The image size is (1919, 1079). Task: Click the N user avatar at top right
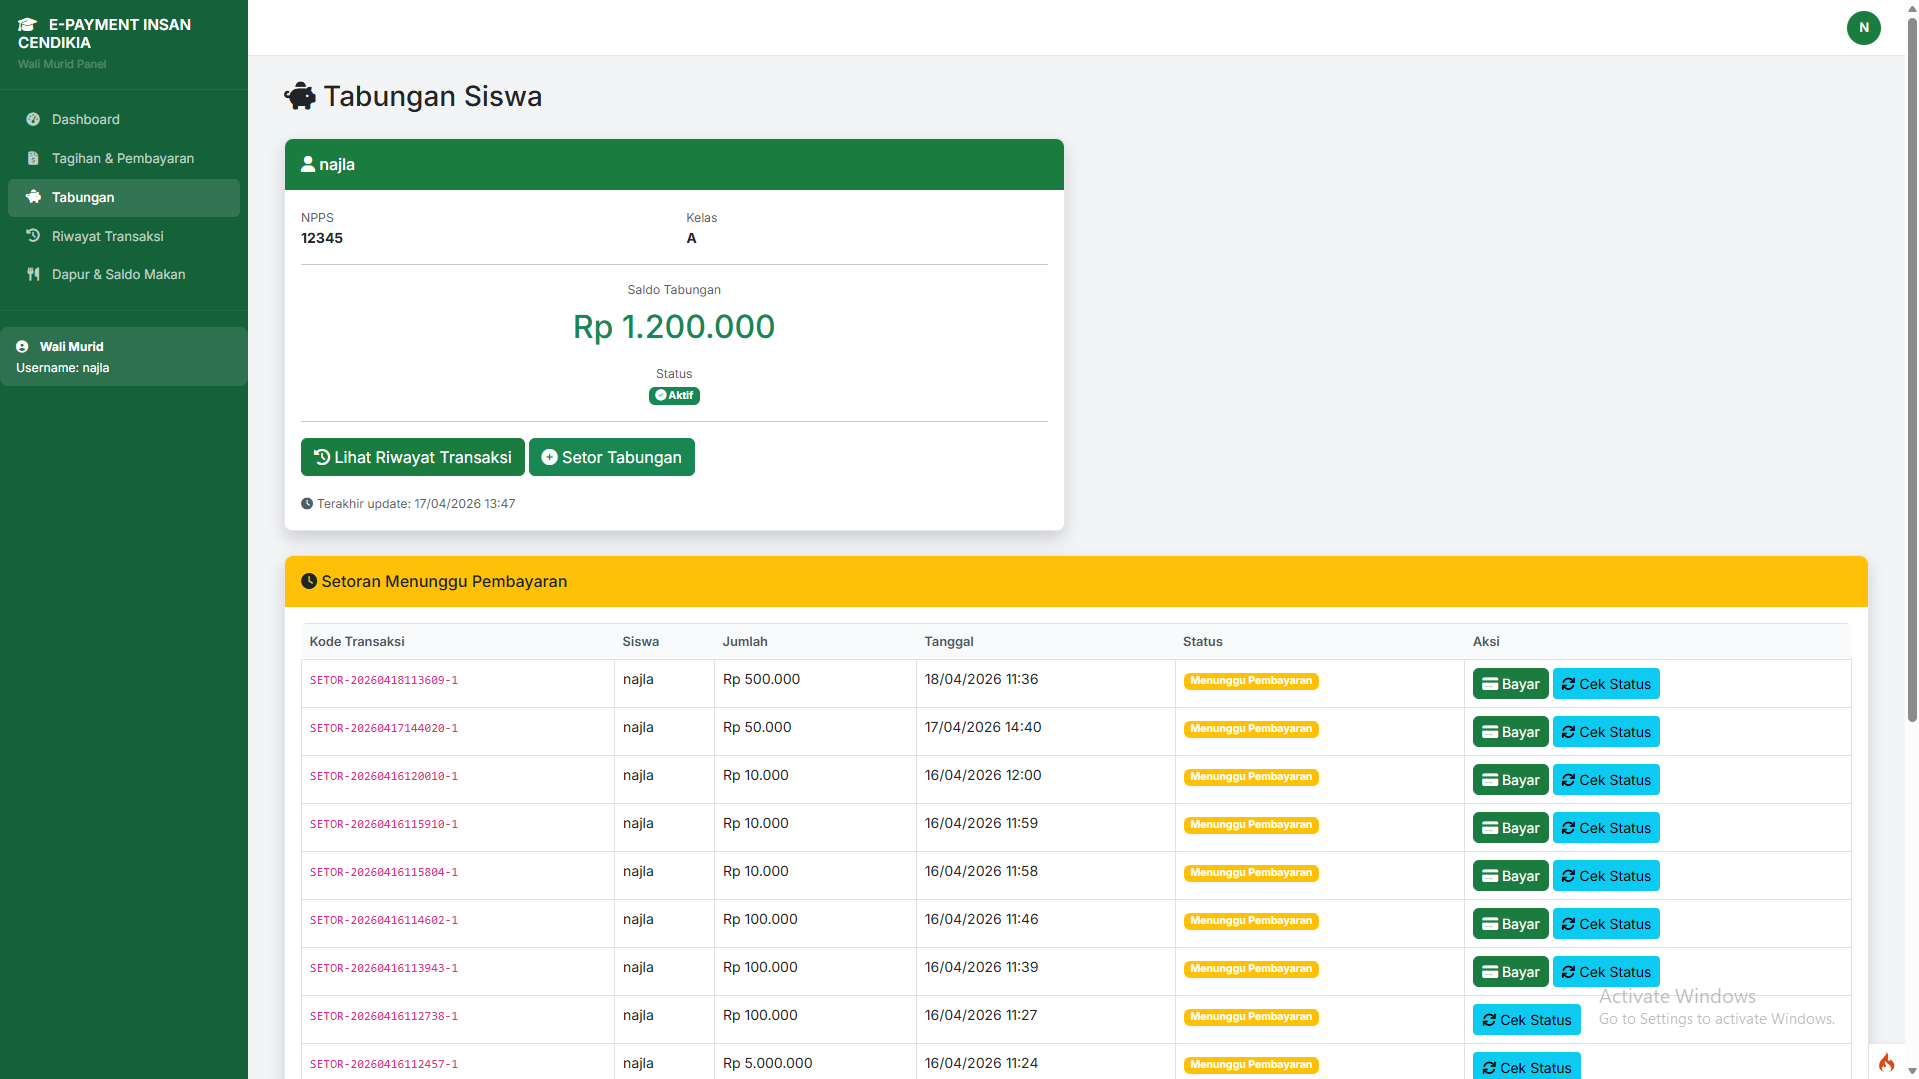(1863, 28)
